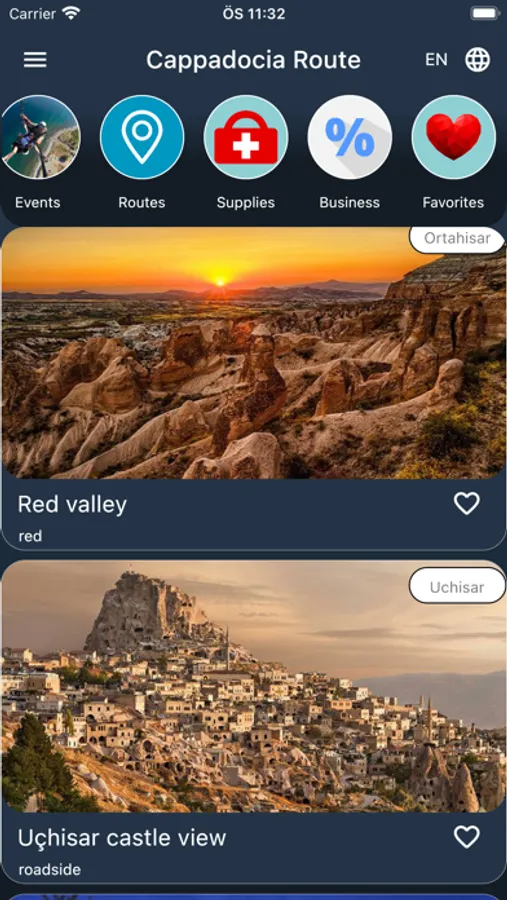Select the Events category label

(x=37, y=203)
